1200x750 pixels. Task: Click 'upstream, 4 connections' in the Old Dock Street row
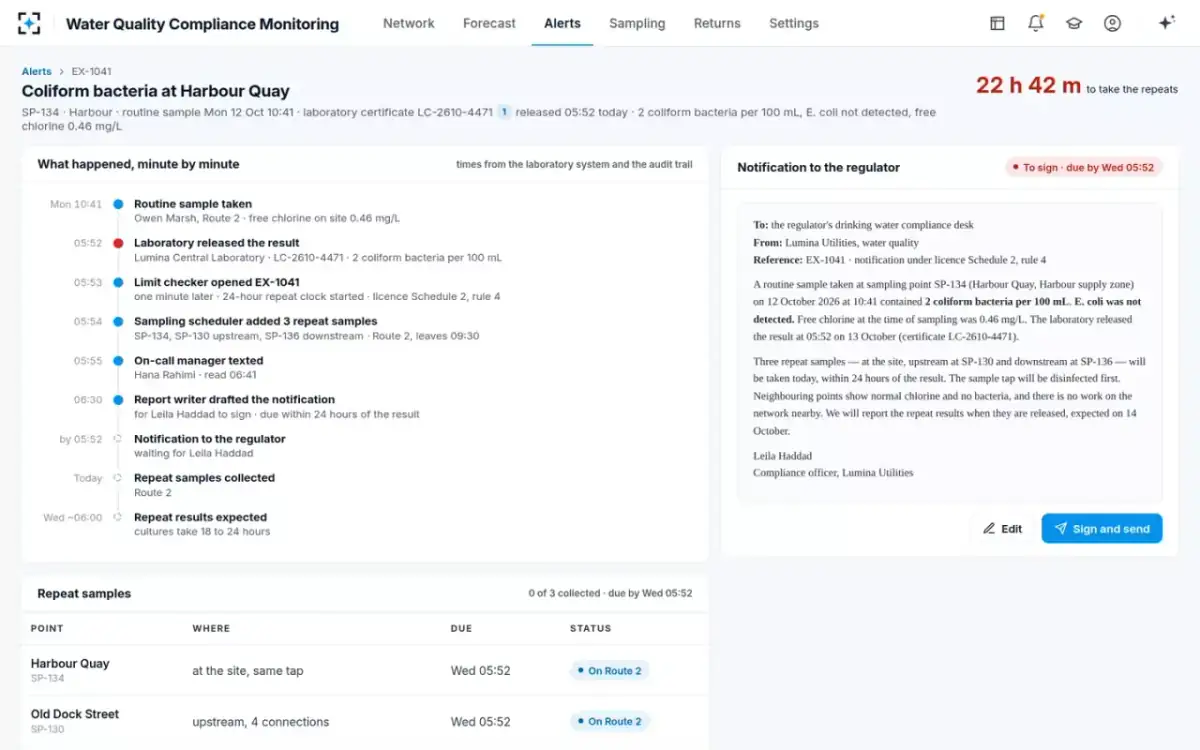click(x=260, y=722)
